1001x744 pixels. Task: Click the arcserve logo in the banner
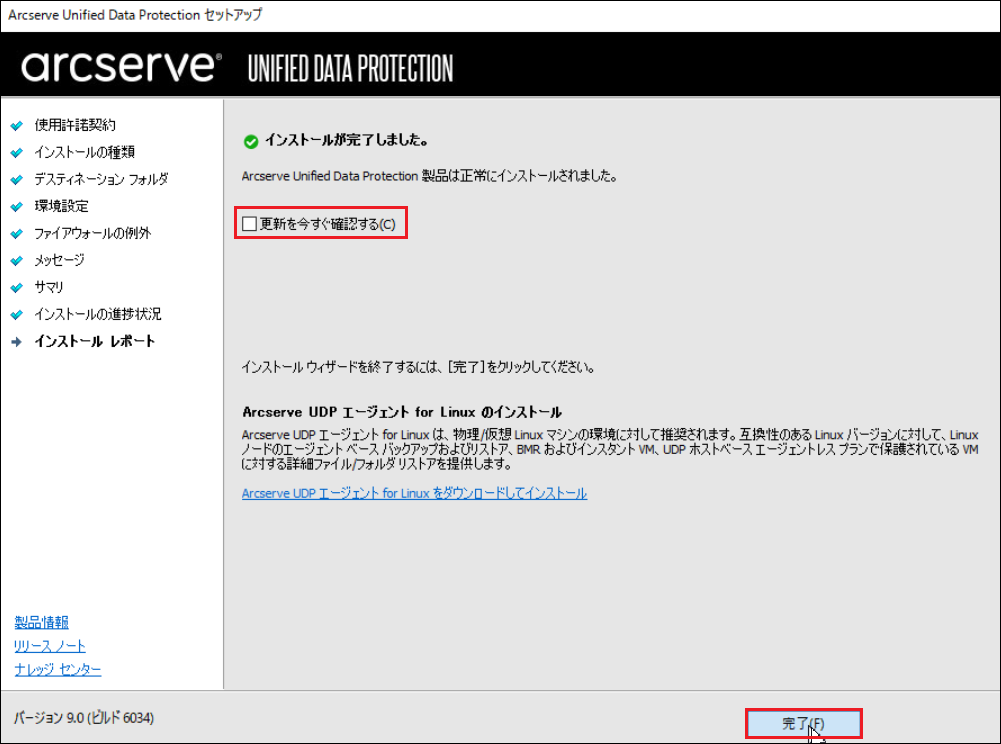point(121,66)
